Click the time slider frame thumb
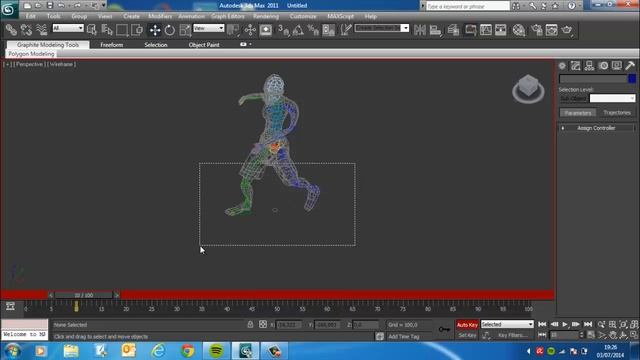The image size is (640, 360). coord(84,295)
